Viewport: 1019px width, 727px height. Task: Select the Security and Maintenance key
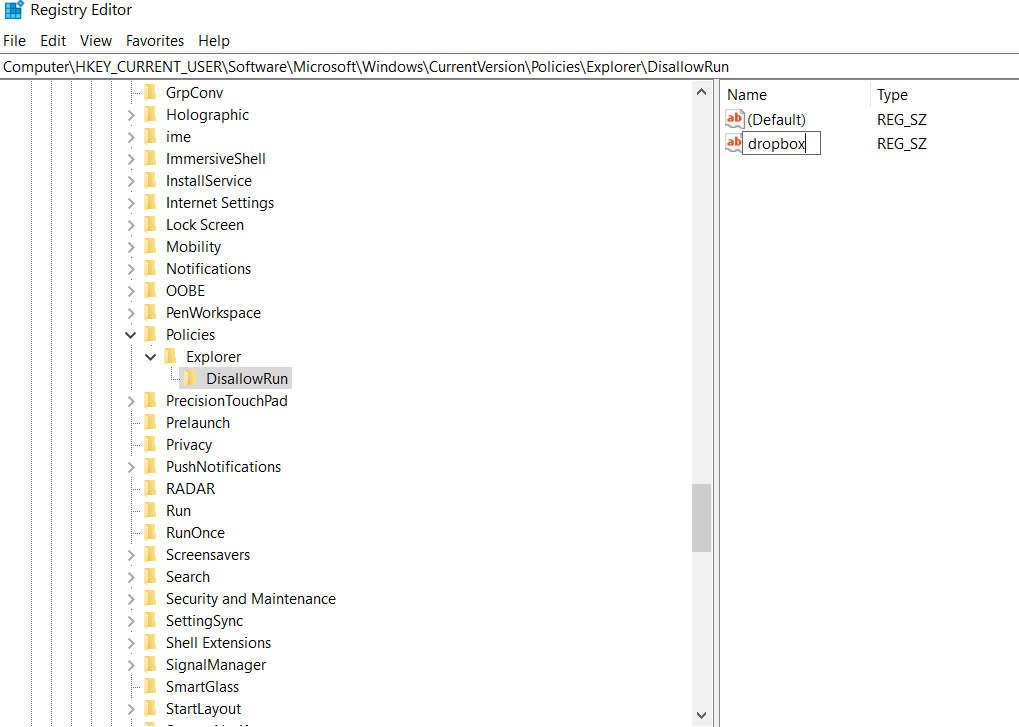(250, 598)
